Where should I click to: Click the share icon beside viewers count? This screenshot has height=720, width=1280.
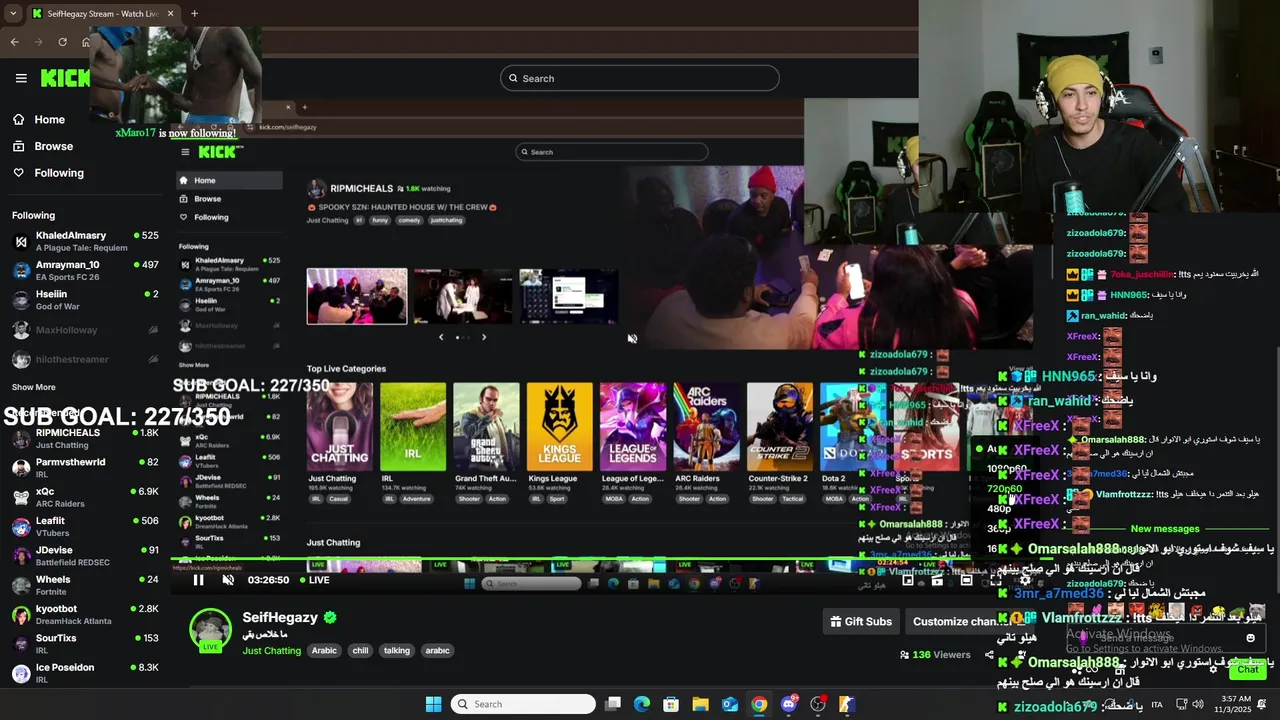pyautogui.click(x=989, y=655)
